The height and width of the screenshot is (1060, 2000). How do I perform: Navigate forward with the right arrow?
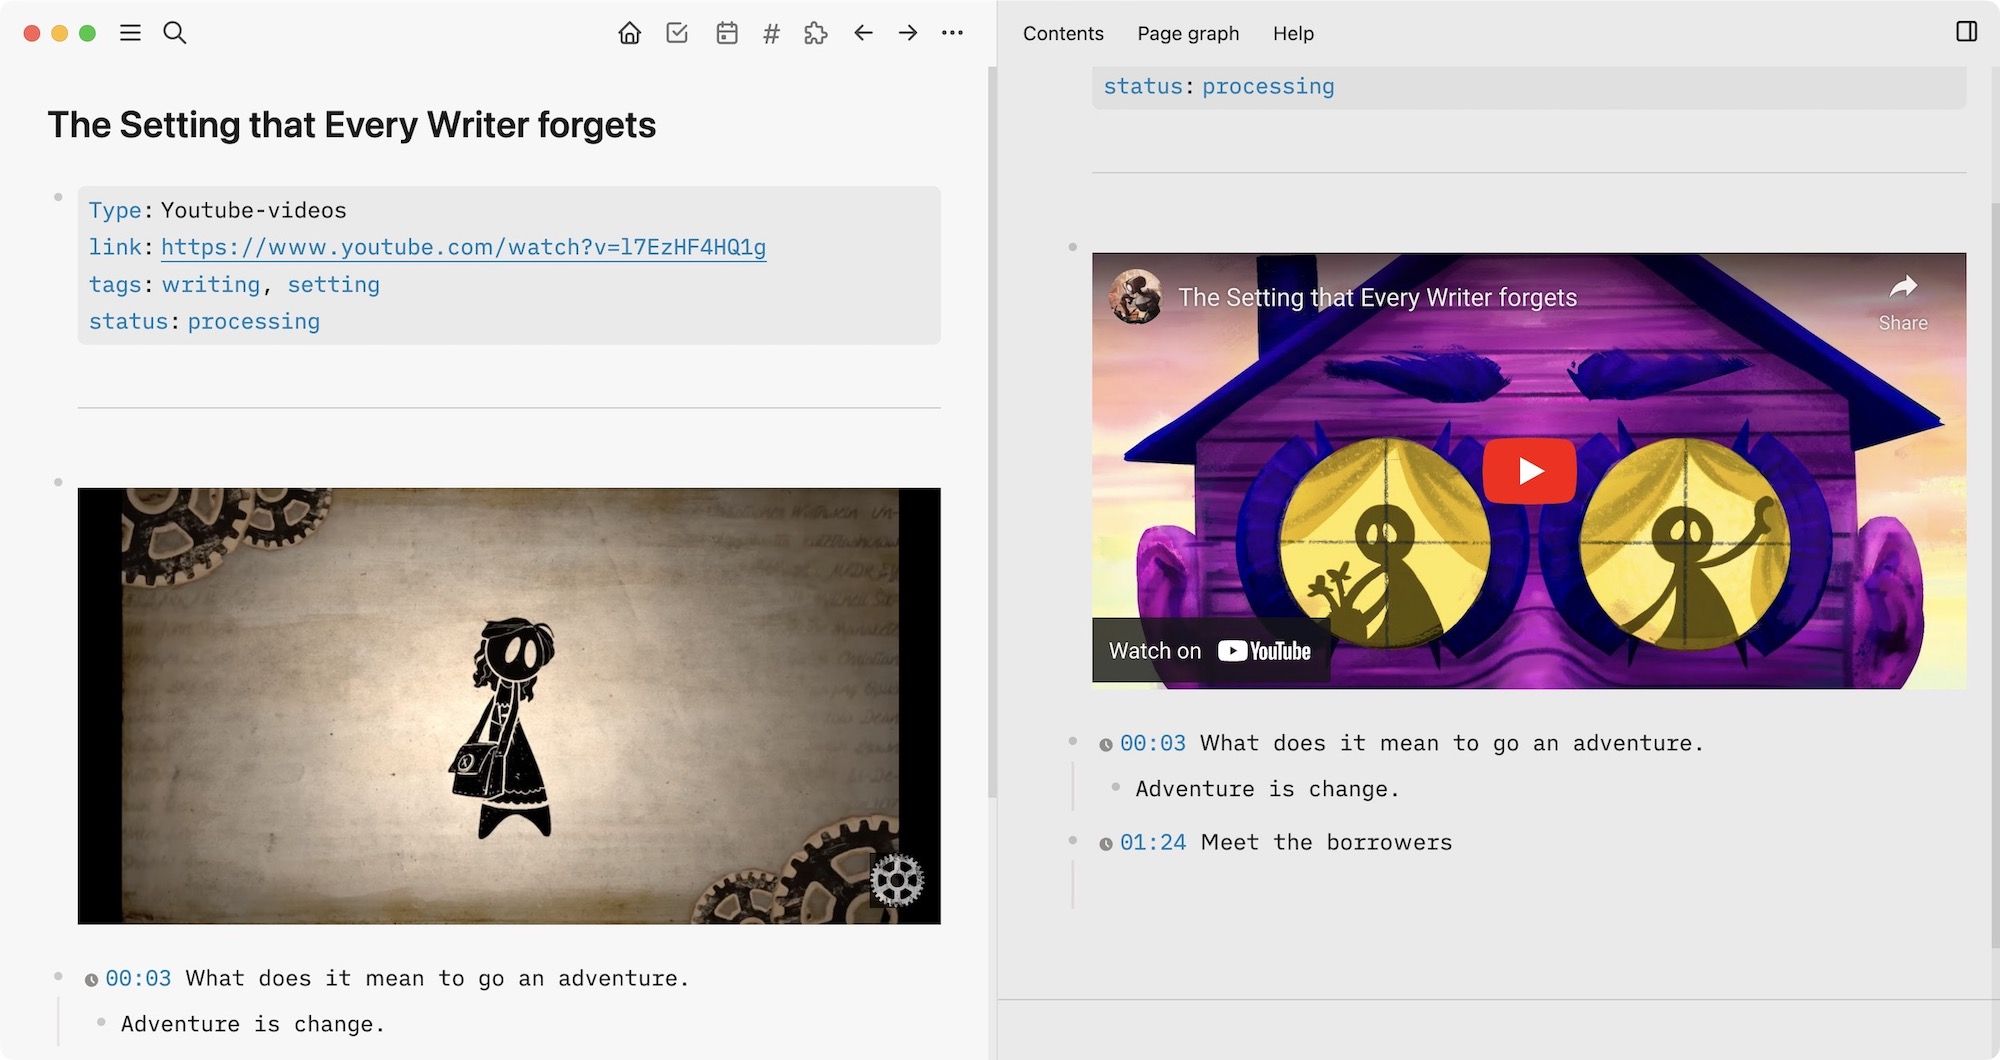(x=908, y=32)
